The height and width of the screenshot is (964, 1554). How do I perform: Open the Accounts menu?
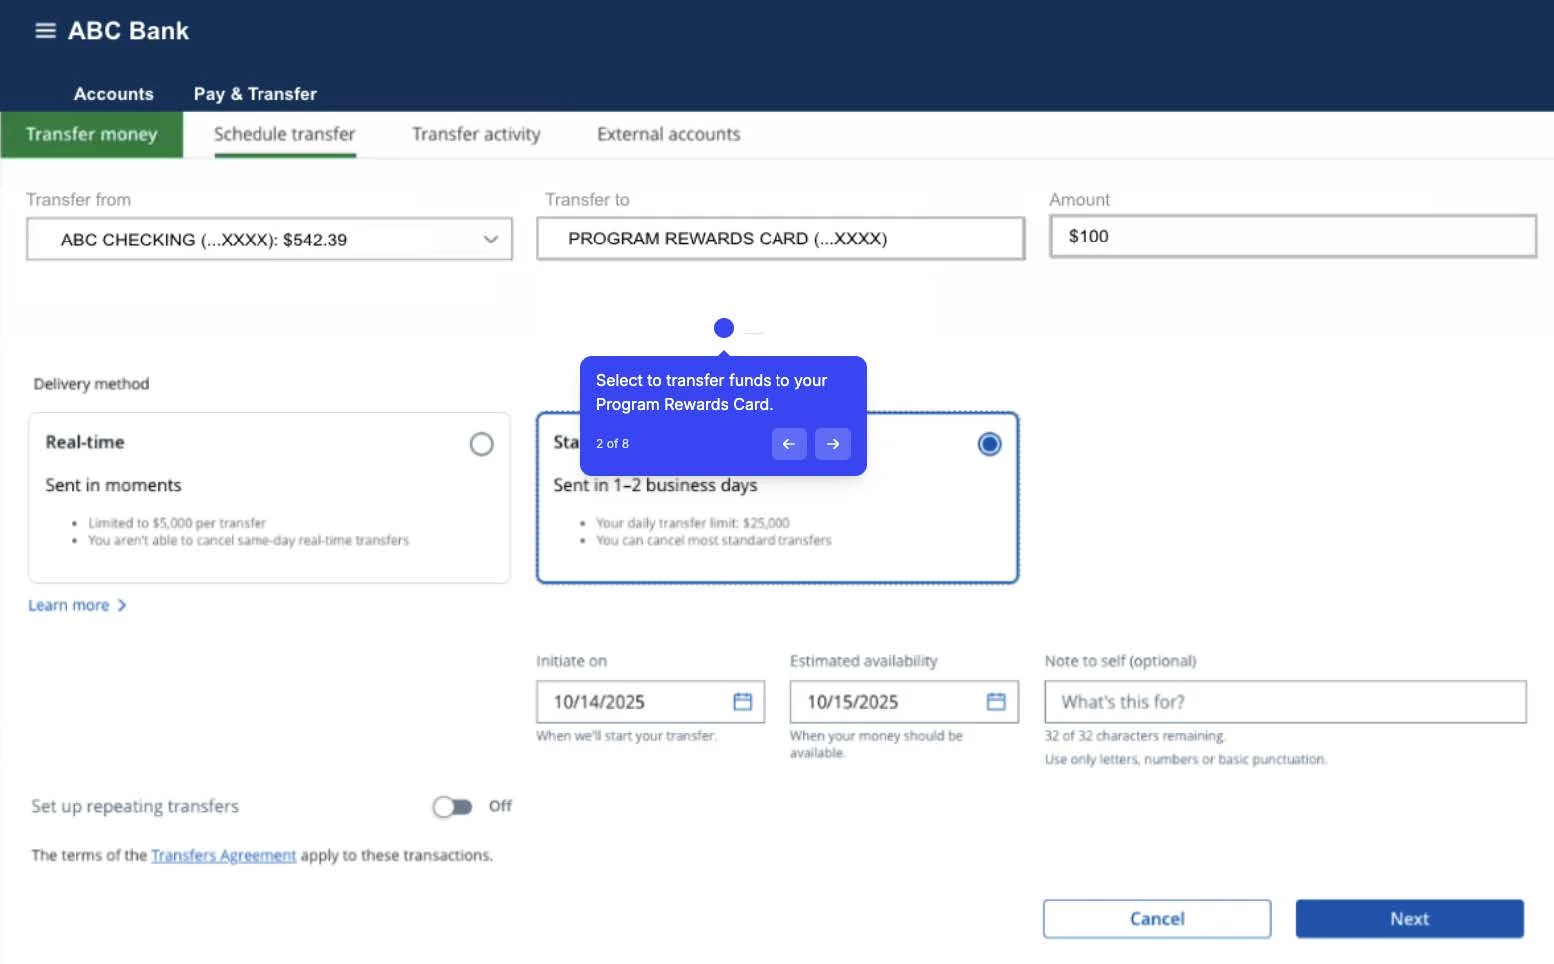click(x=114, y=94)
